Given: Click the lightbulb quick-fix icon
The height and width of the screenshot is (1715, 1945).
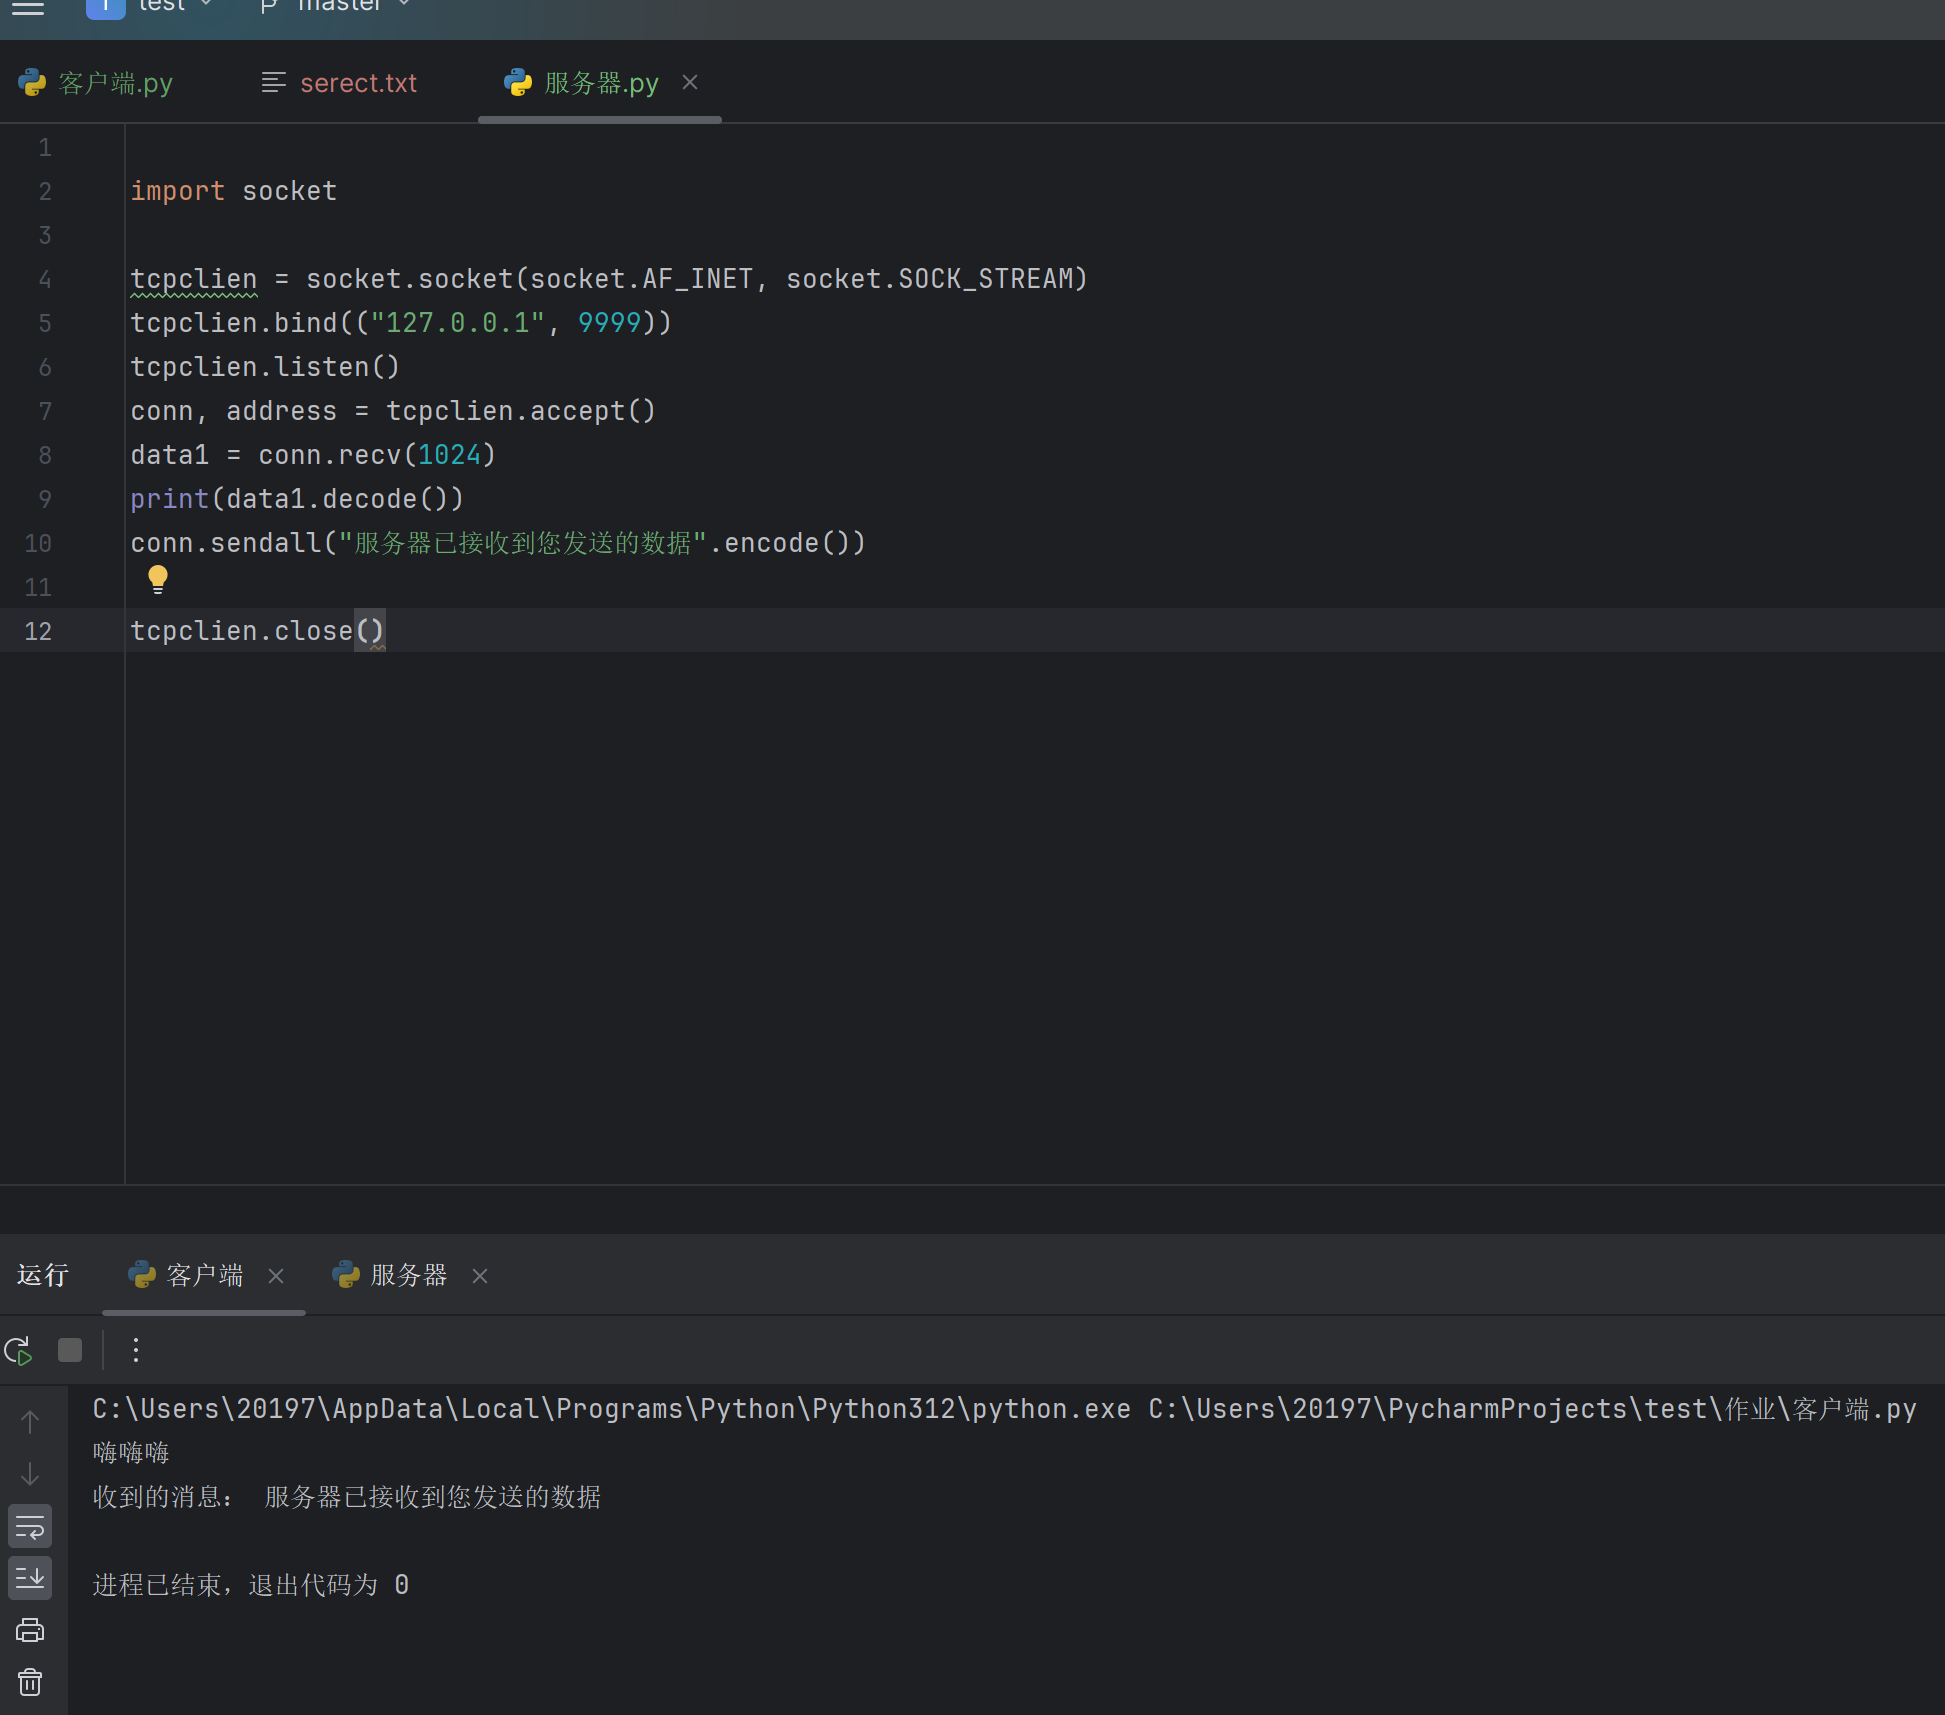Looking at the screenshot, I should (158, 578).
